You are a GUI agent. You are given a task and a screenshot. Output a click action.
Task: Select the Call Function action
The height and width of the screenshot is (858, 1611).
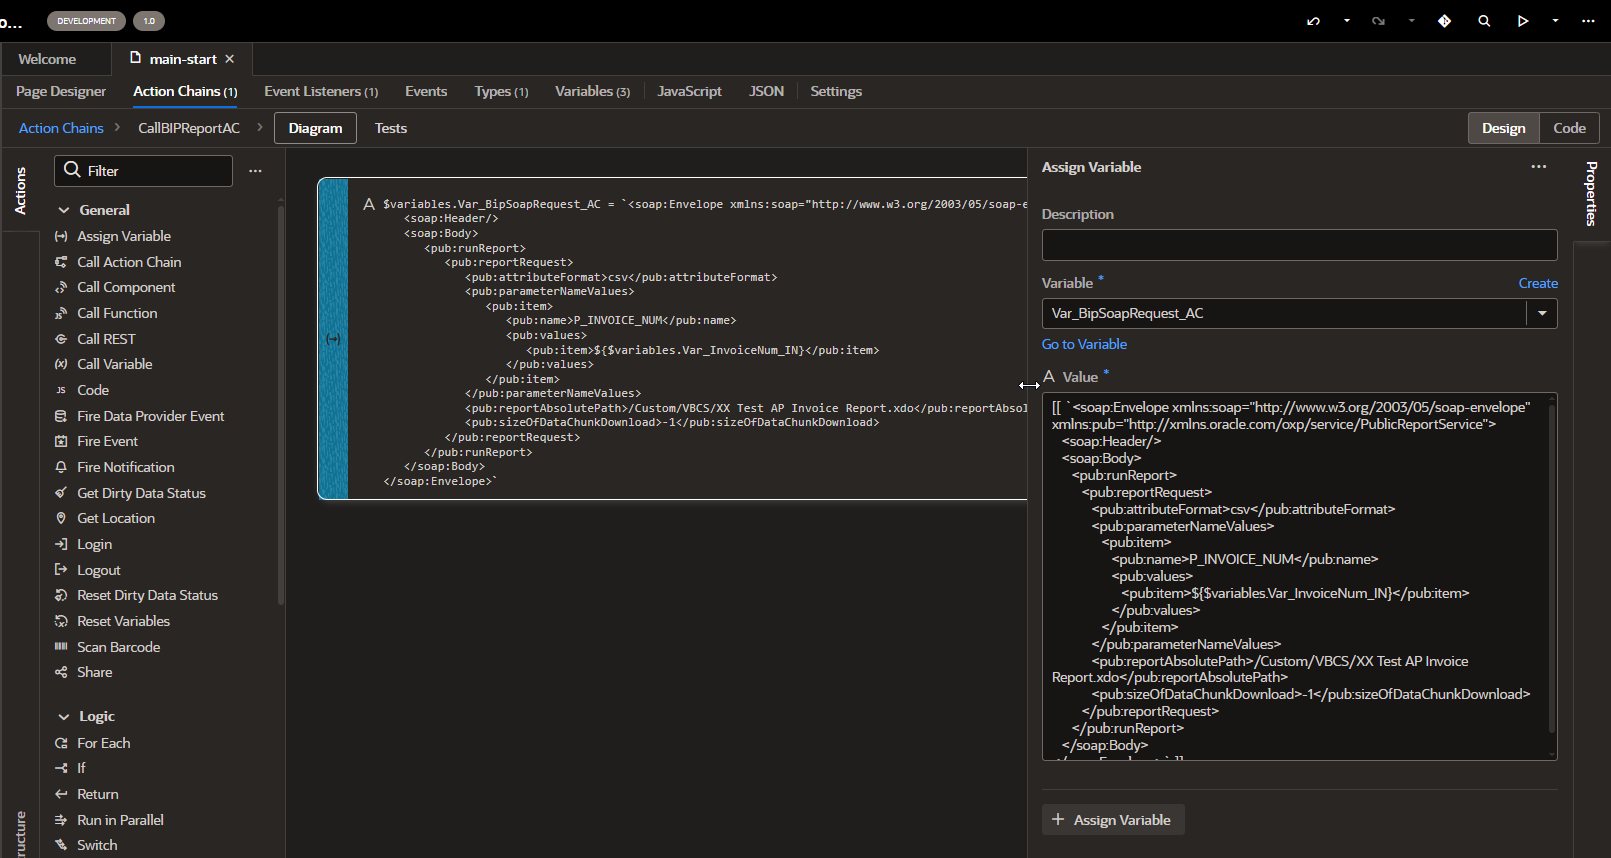coord(117,313)
